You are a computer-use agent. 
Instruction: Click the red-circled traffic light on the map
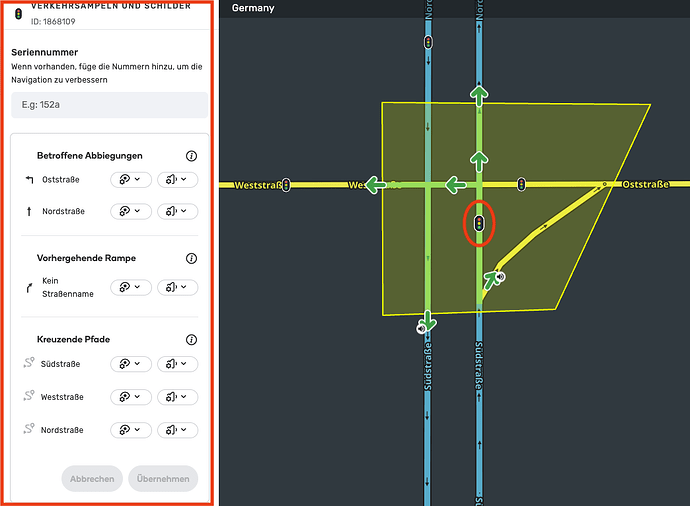click(479, 223)
